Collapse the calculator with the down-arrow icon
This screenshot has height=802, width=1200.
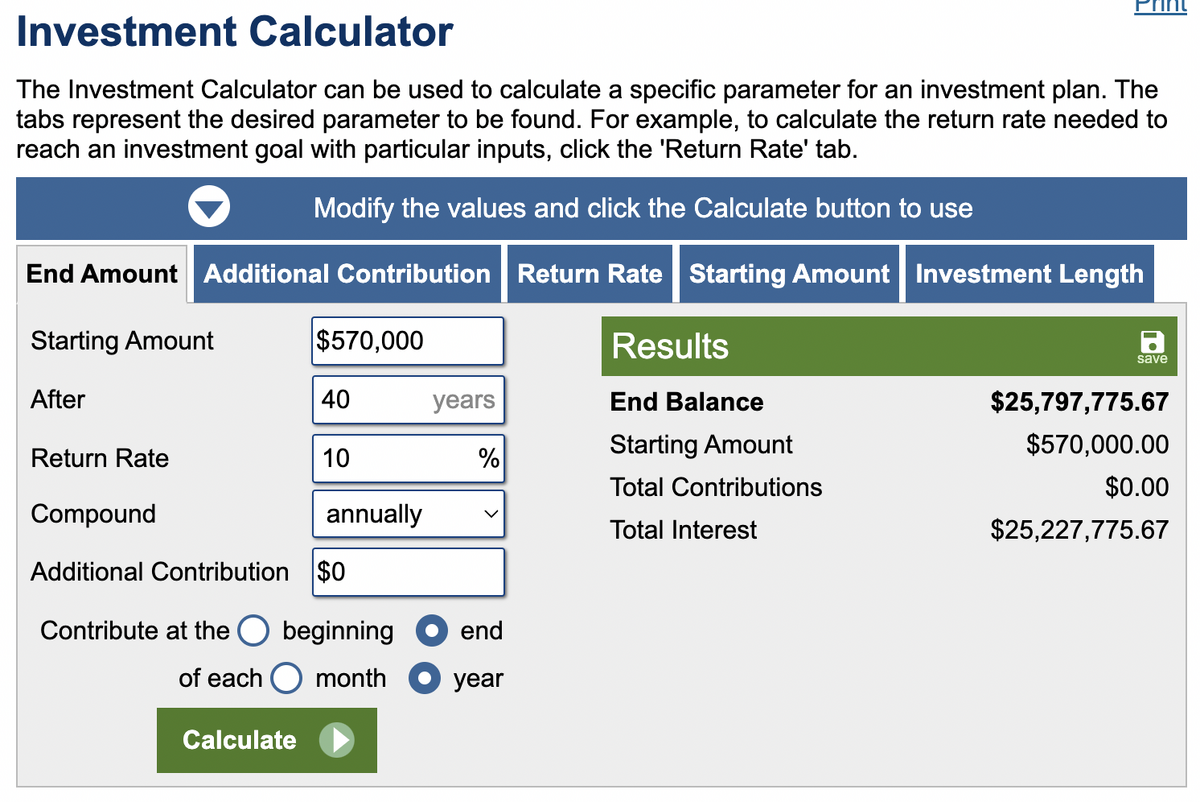click(211, 208)
